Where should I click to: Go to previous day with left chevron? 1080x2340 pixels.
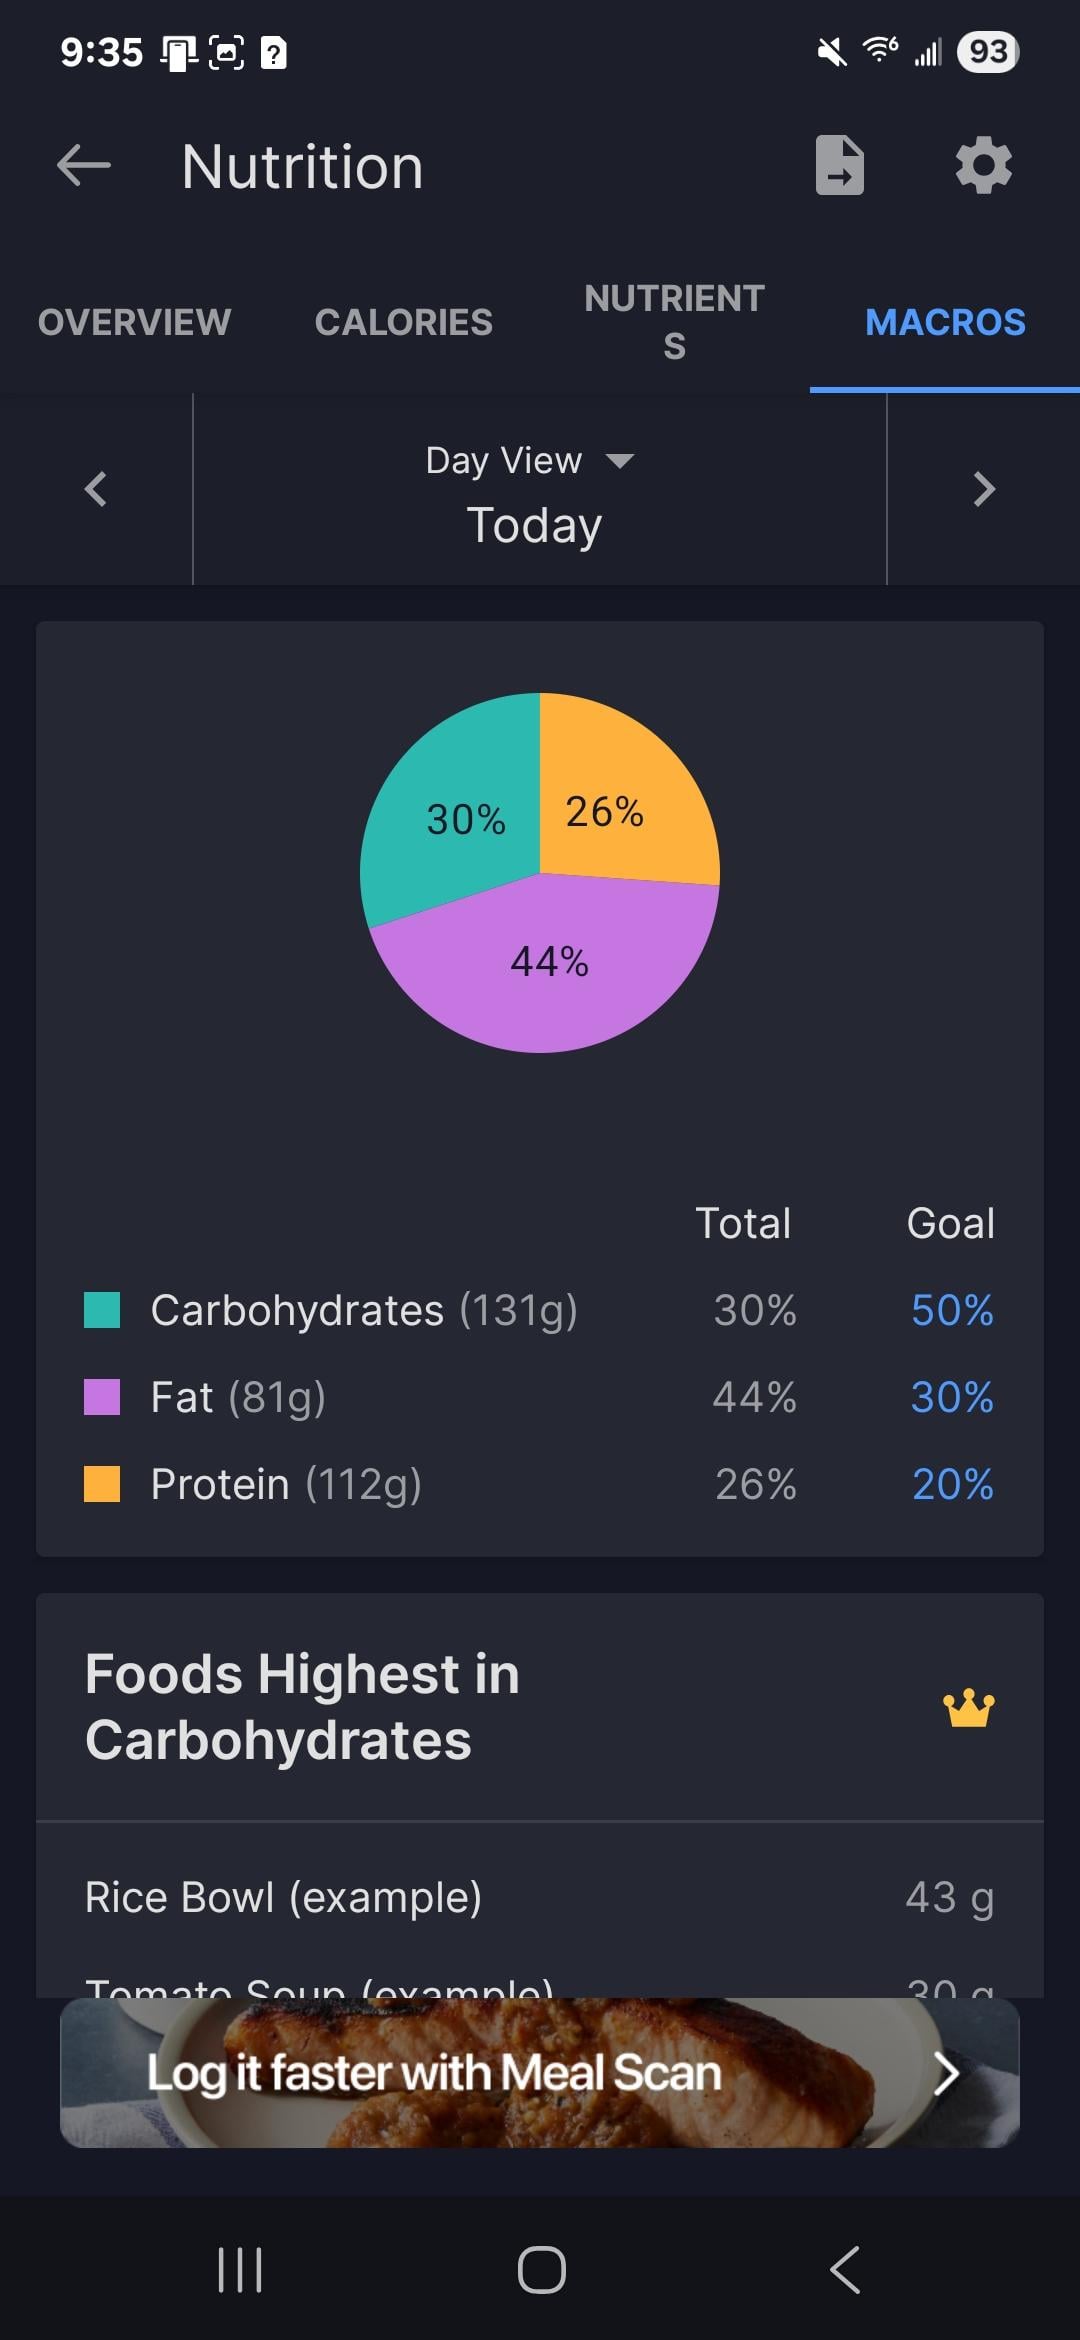[x=96, y=489]
